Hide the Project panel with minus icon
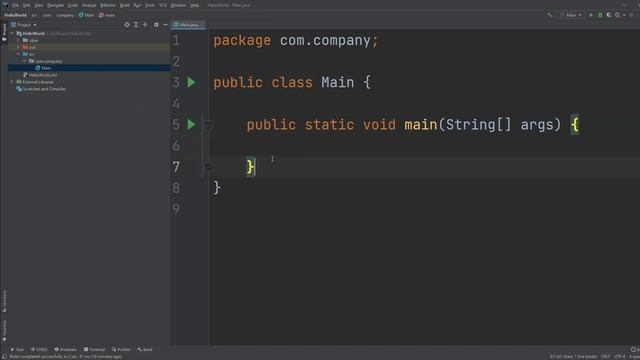This screenshot has height=360, width=640. 165,25
